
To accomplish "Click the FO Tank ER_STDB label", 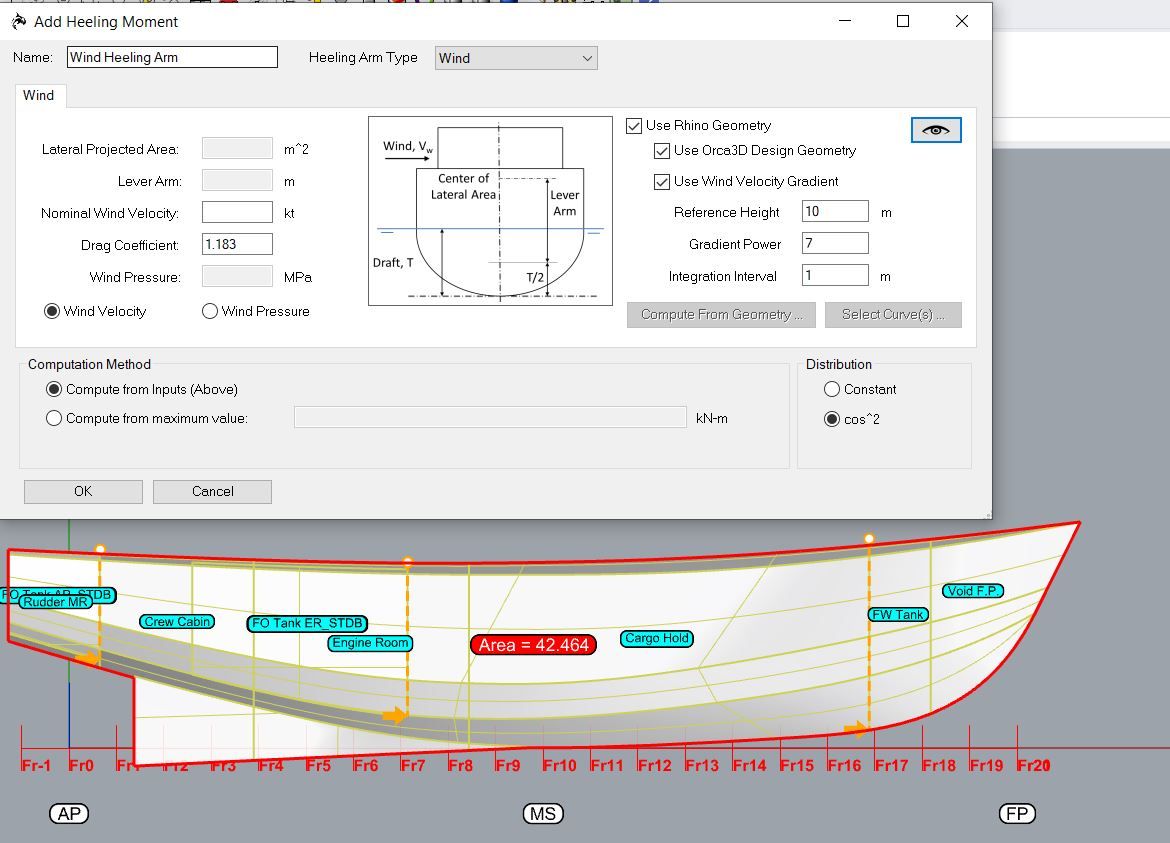I will point(307,623).
